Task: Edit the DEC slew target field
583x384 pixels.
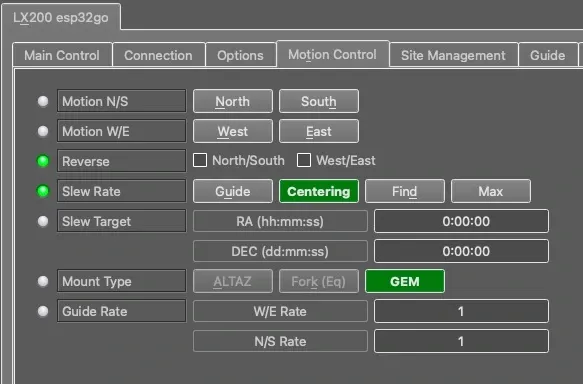Action: click(x=461, y=251)
